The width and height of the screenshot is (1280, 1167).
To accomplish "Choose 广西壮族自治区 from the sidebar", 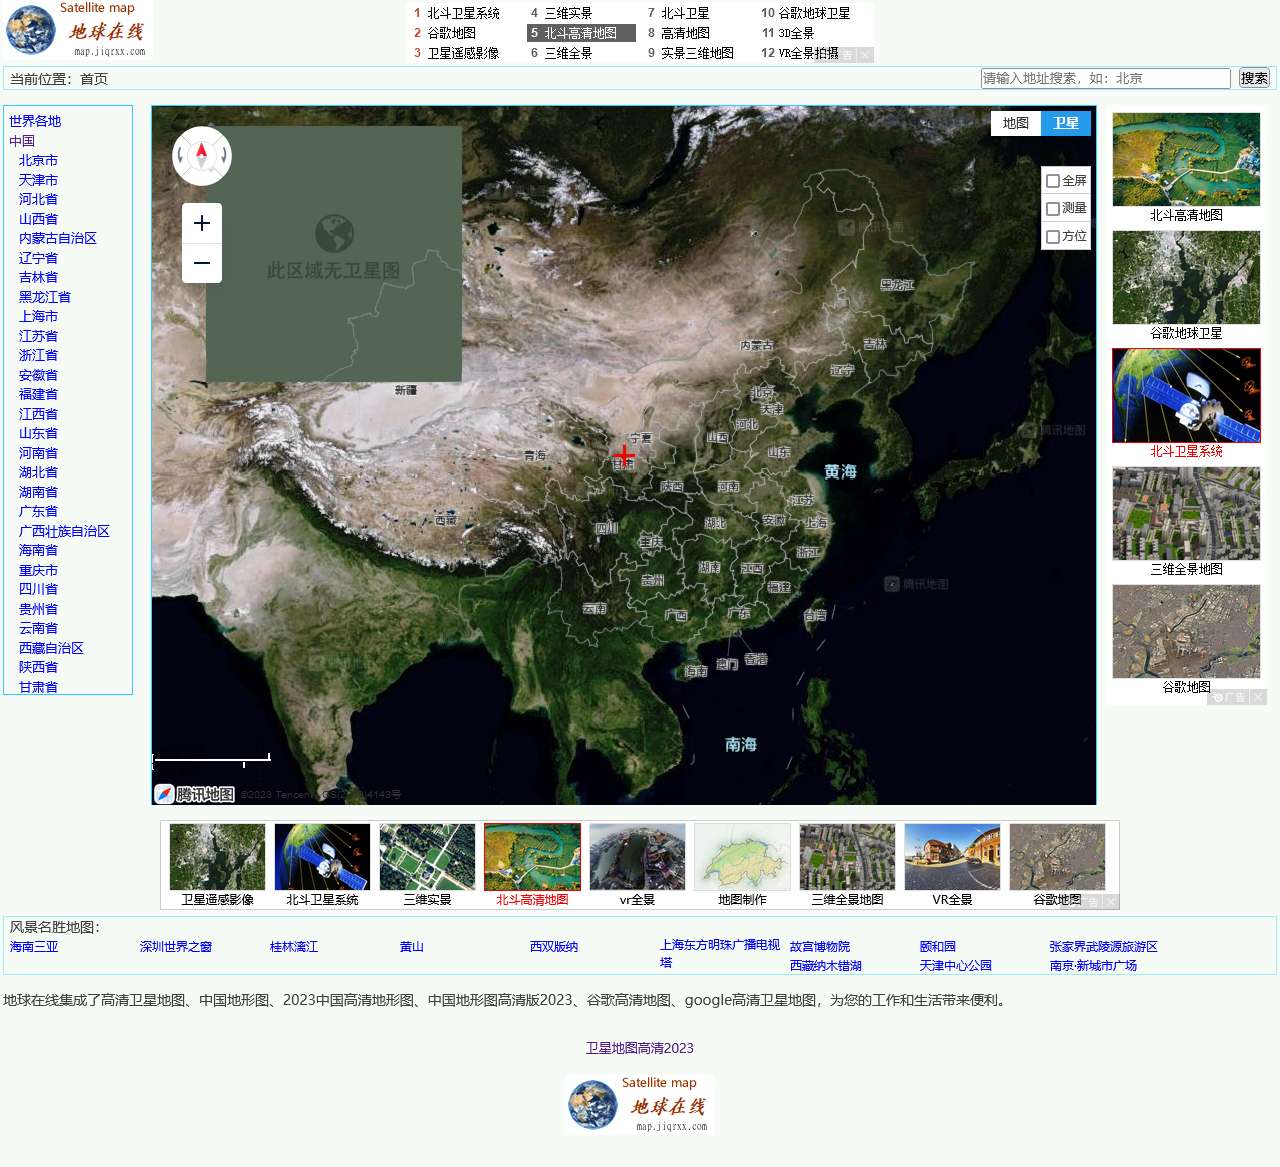I will pyautogui.click(x=64, y=531).
